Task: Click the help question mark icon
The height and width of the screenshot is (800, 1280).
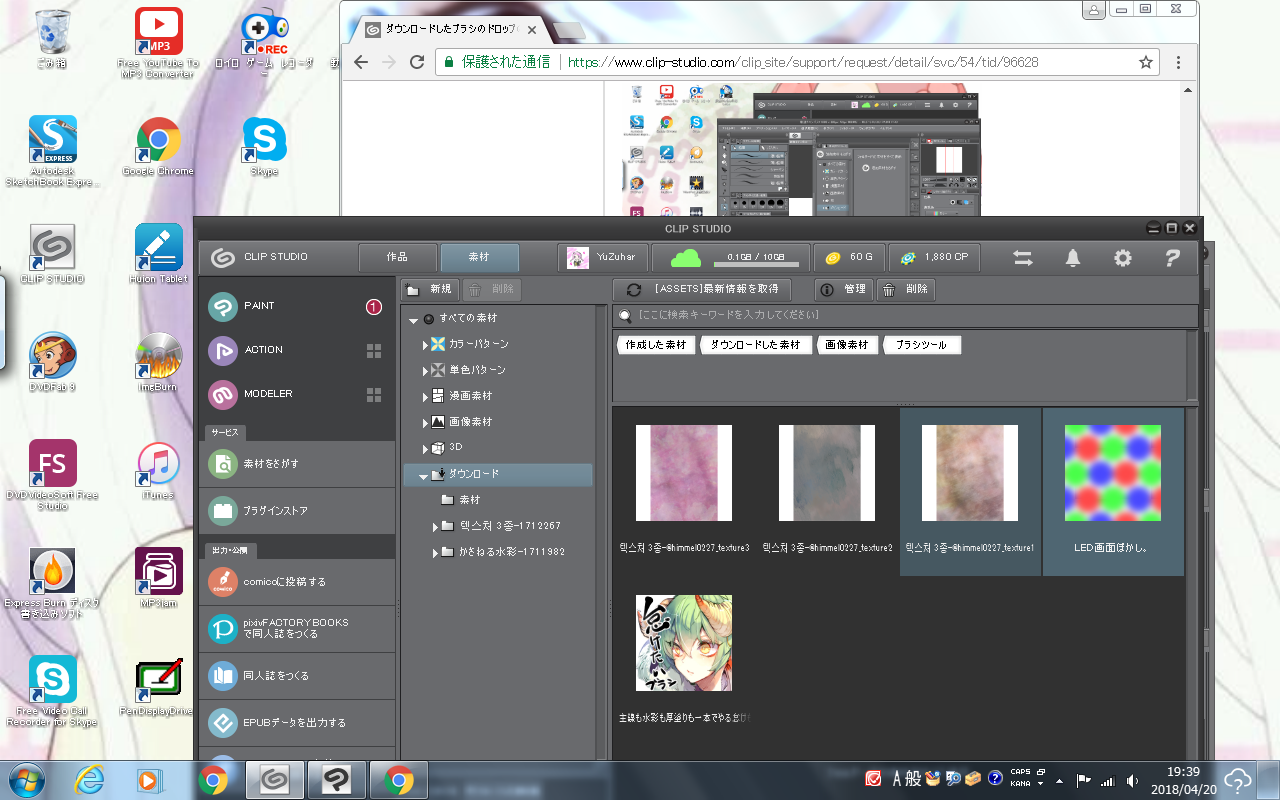Action: click(1173, 258)
